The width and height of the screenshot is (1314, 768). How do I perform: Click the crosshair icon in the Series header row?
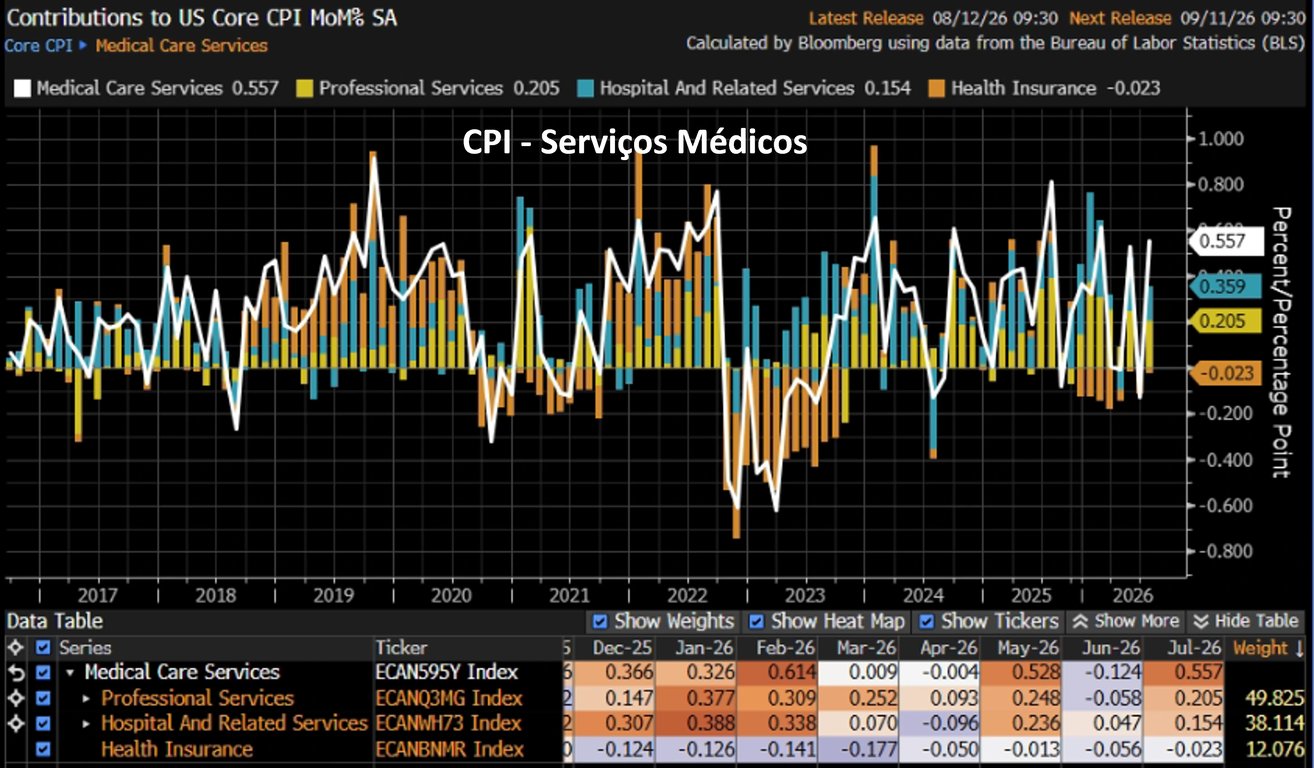pyautogui.click(x=14, y=648)
